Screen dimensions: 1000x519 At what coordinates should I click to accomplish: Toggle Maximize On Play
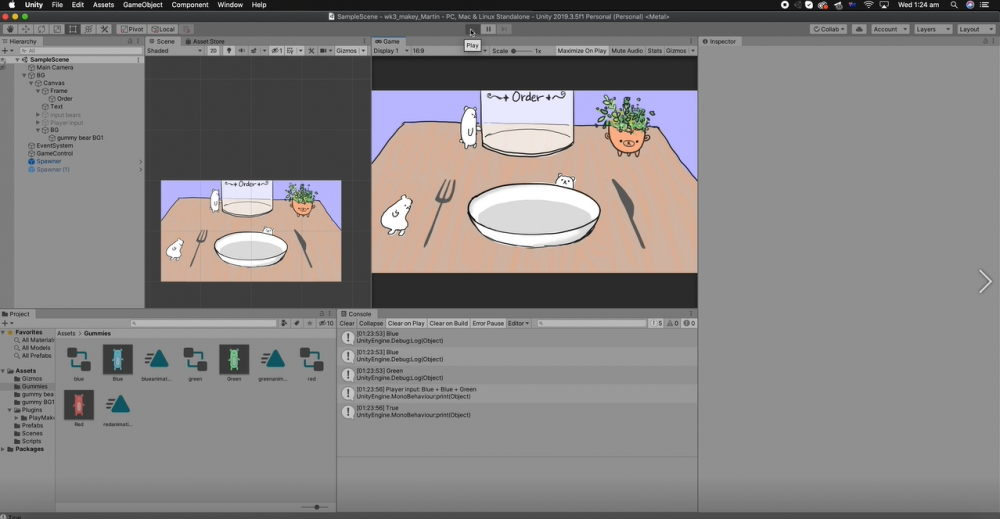click(x=581, y=50)
